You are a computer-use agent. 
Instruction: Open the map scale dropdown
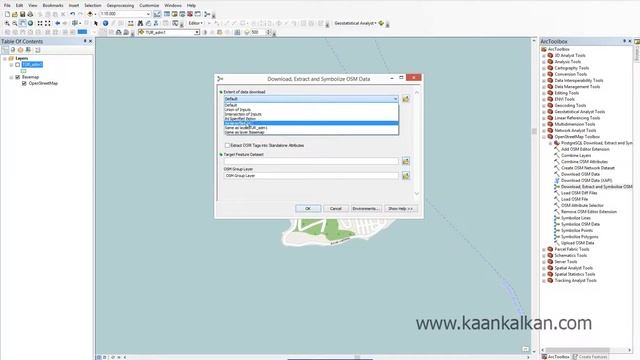click(148, 14)
